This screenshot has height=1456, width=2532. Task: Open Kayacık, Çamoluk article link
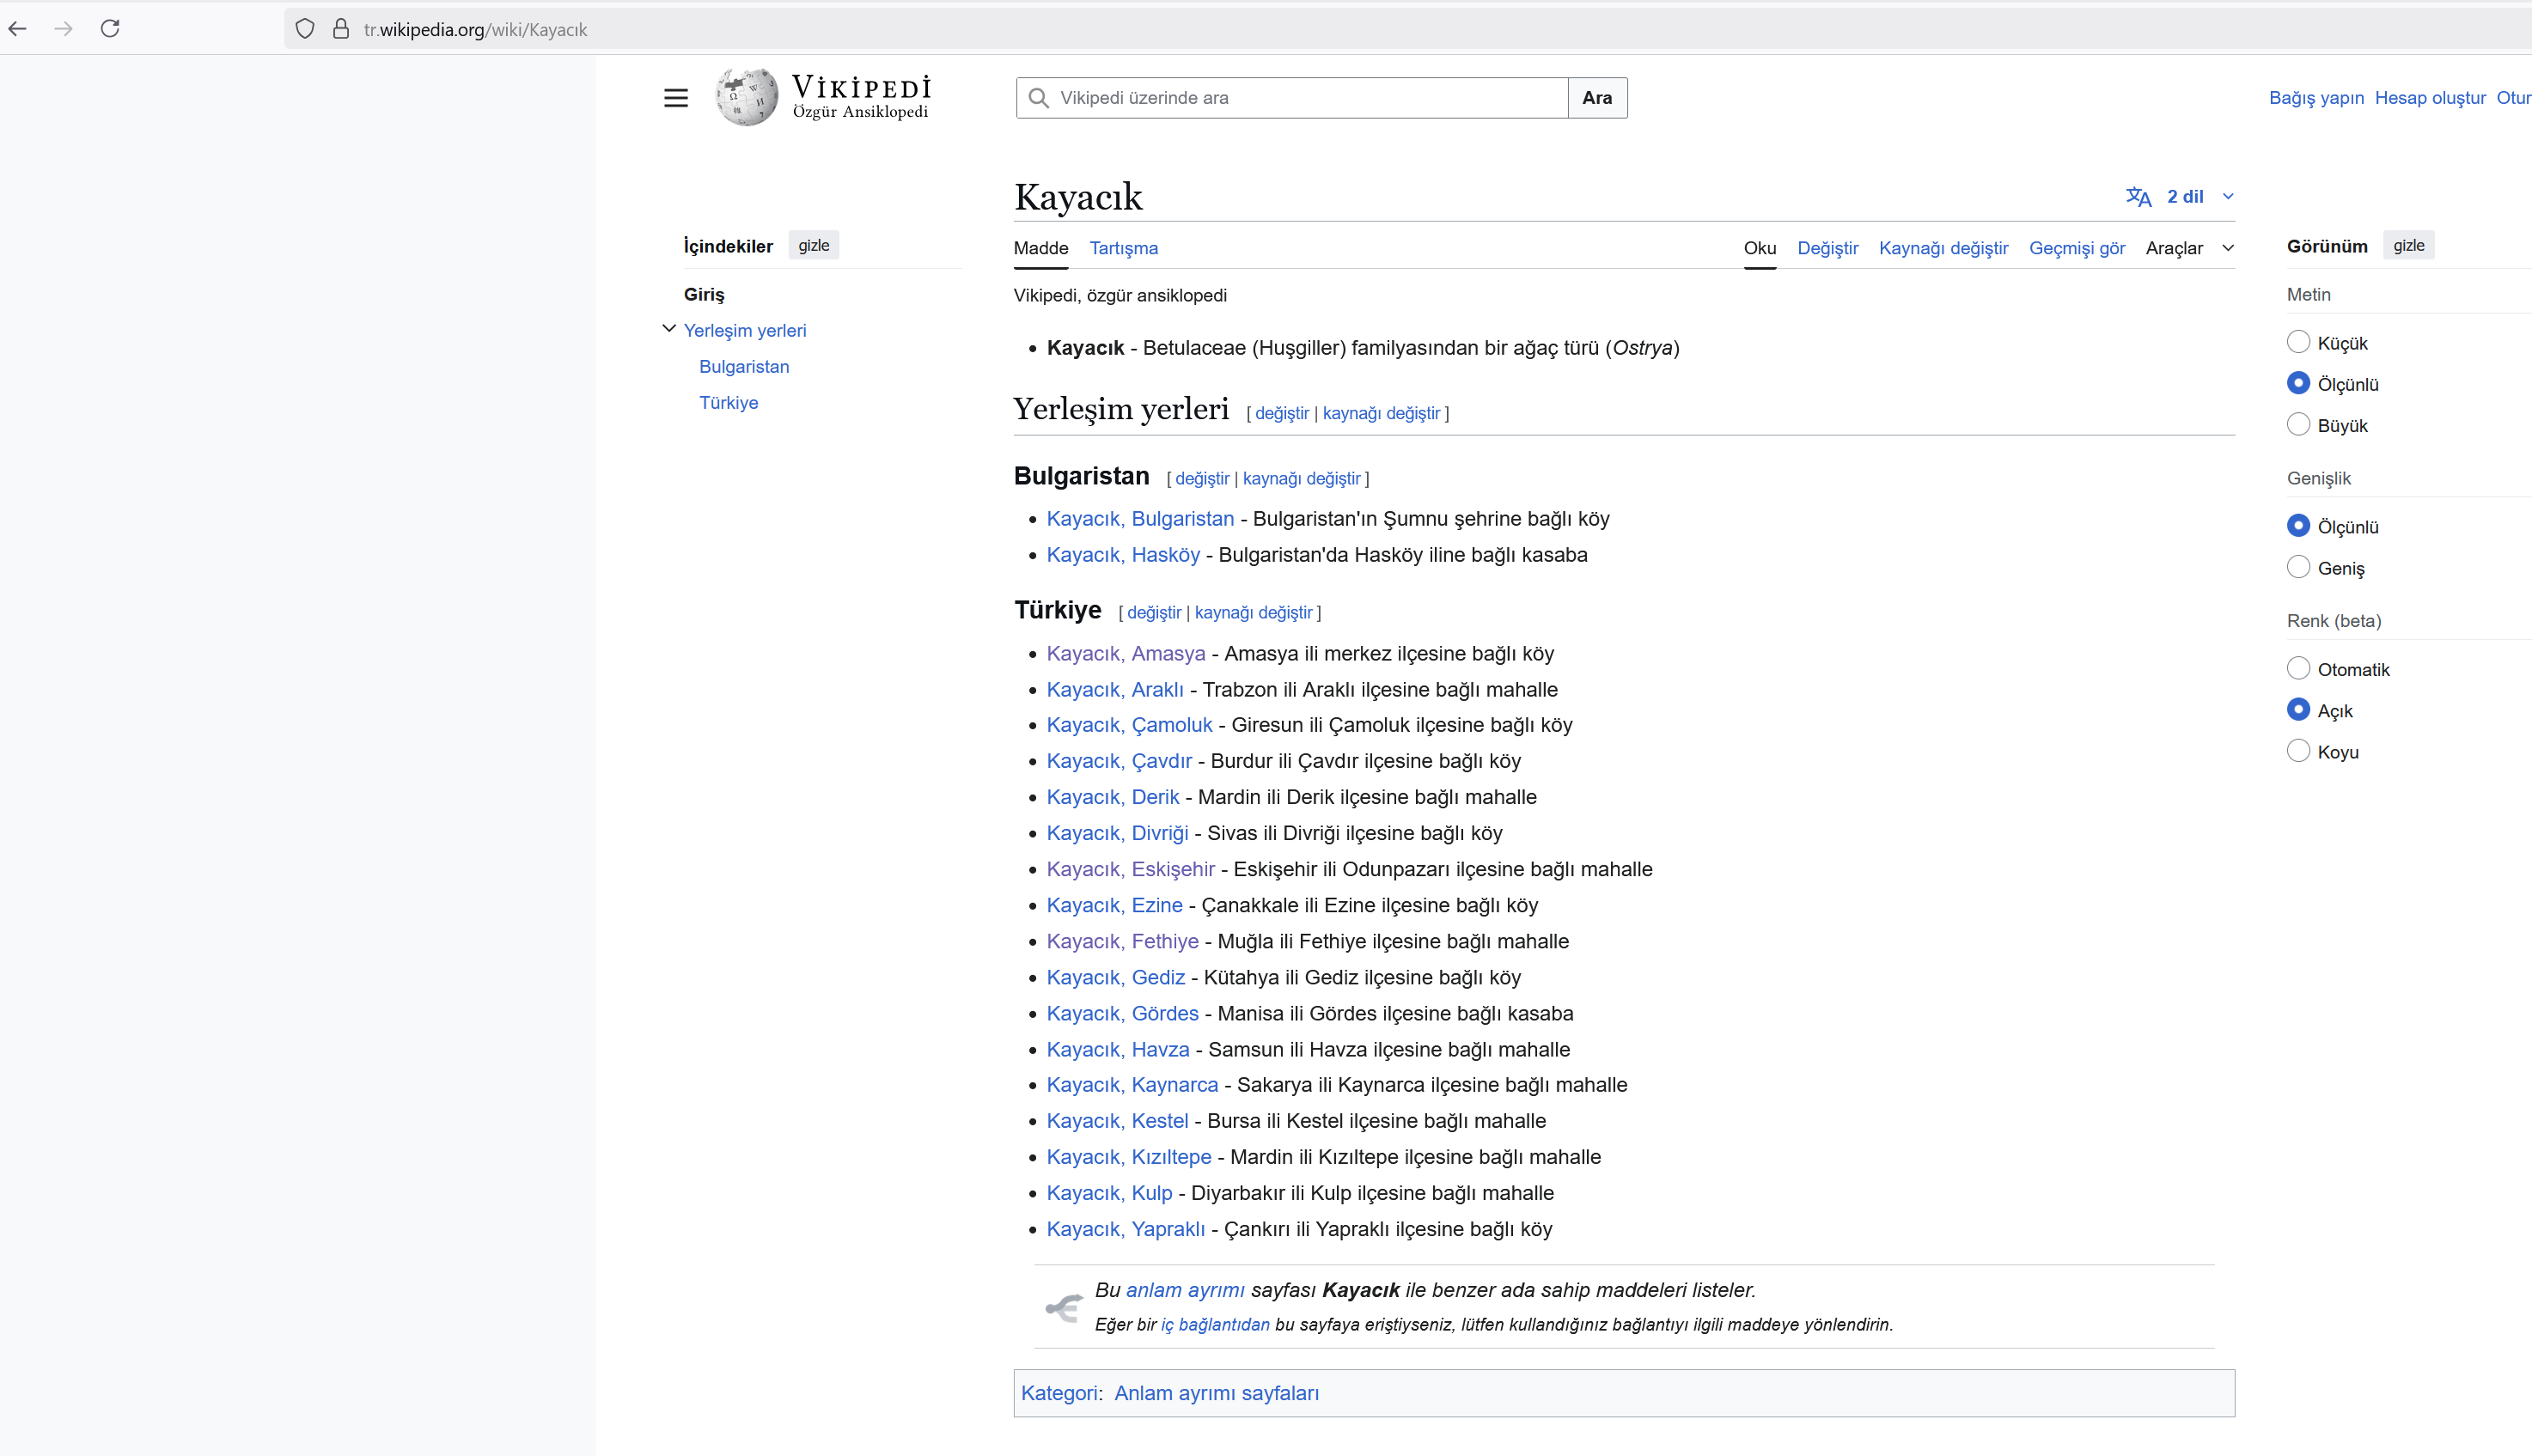point(1129,724)
